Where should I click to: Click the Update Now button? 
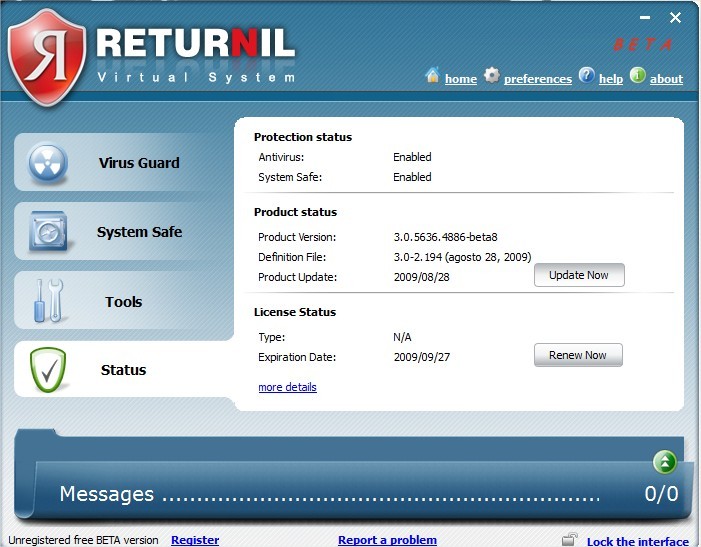pyautogui.click(x=579, y=275)
